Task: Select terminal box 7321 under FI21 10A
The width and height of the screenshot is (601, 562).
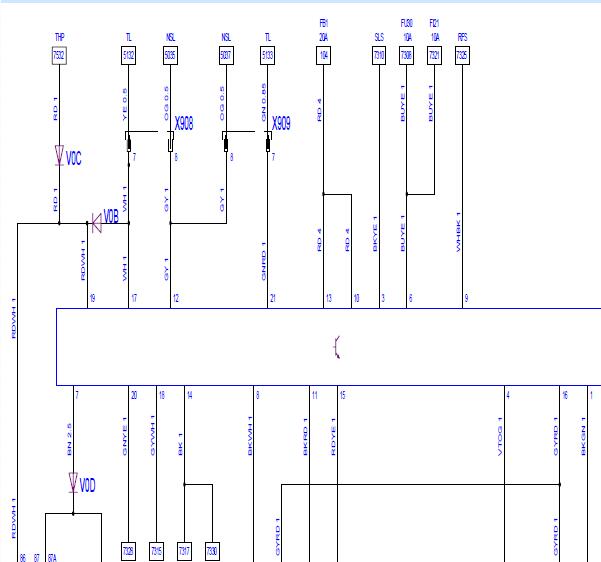Action: point(434,56)
